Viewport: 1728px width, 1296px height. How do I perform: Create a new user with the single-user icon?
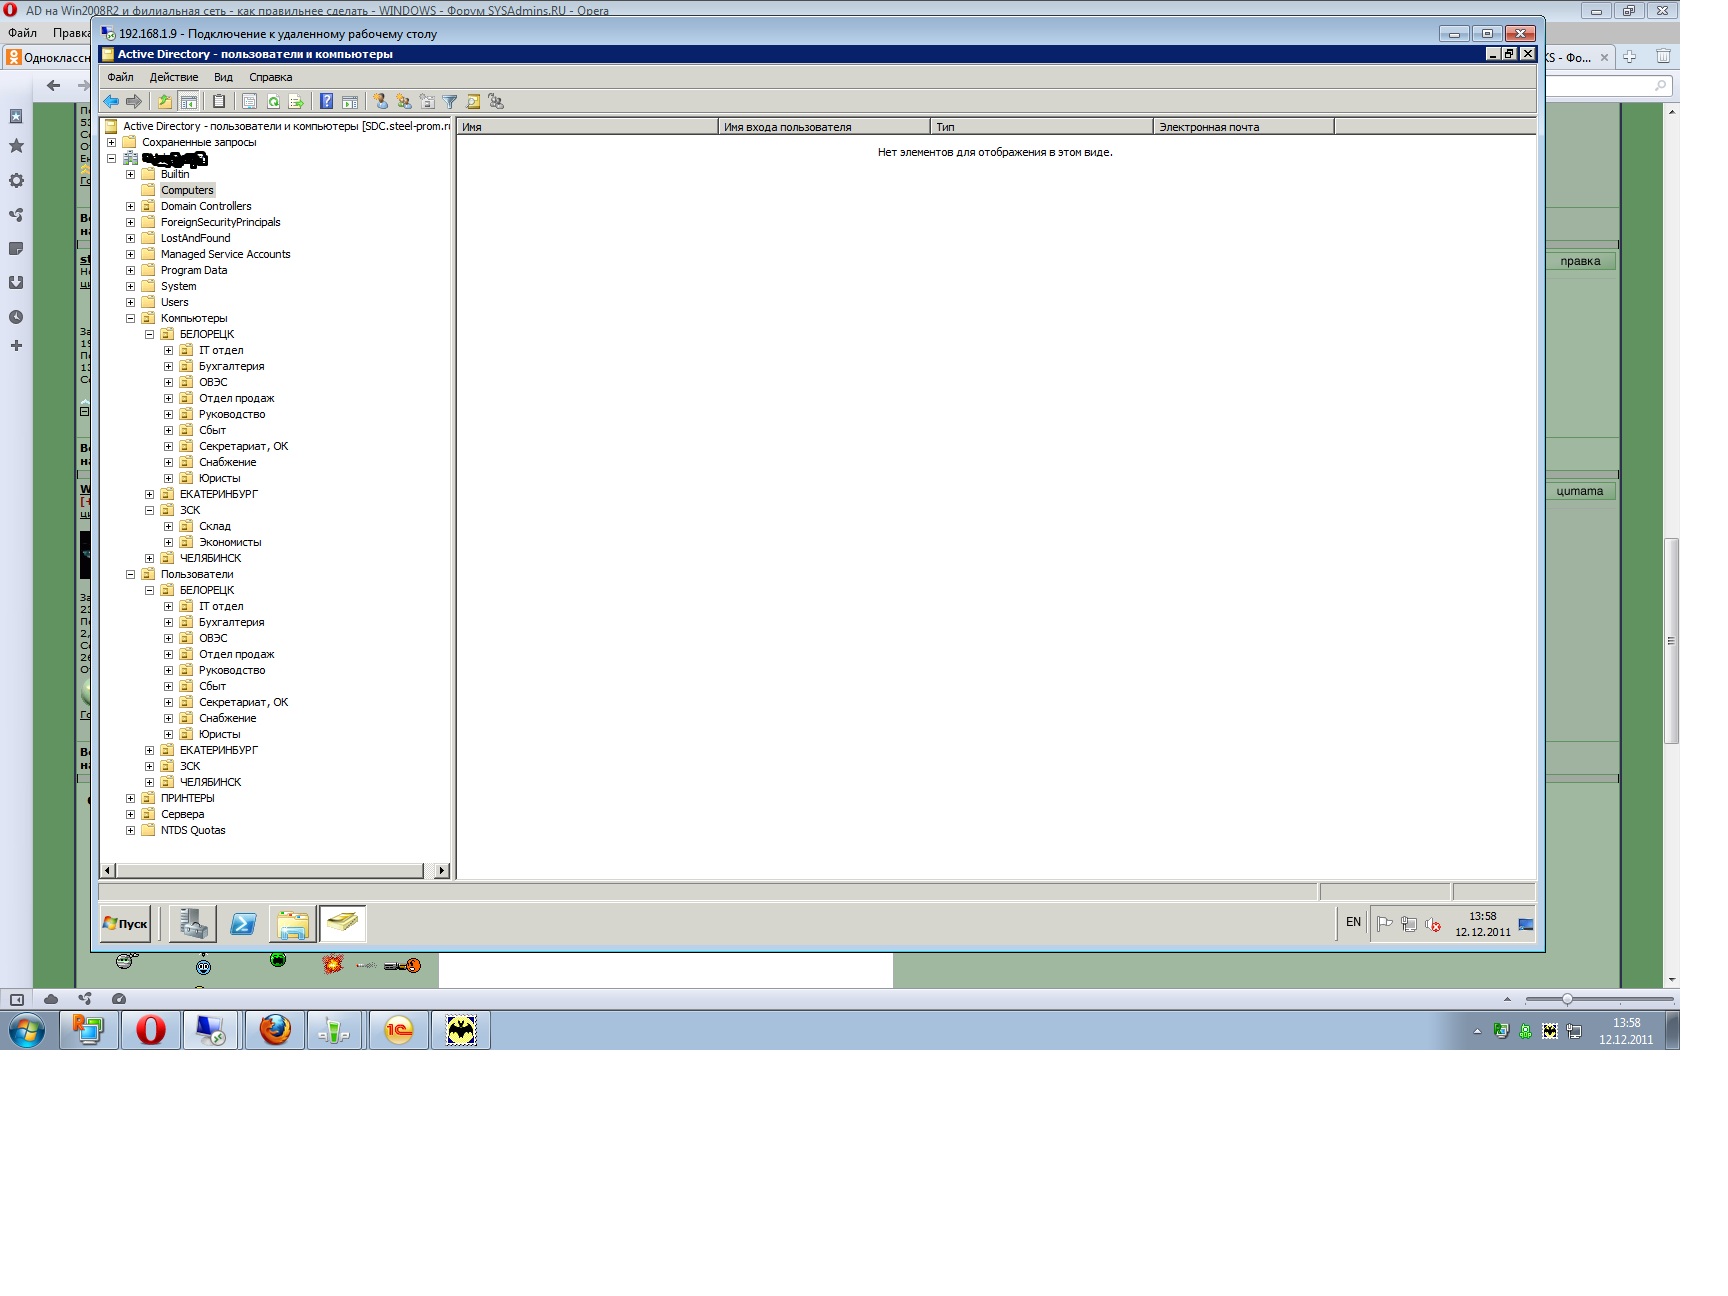380,101
